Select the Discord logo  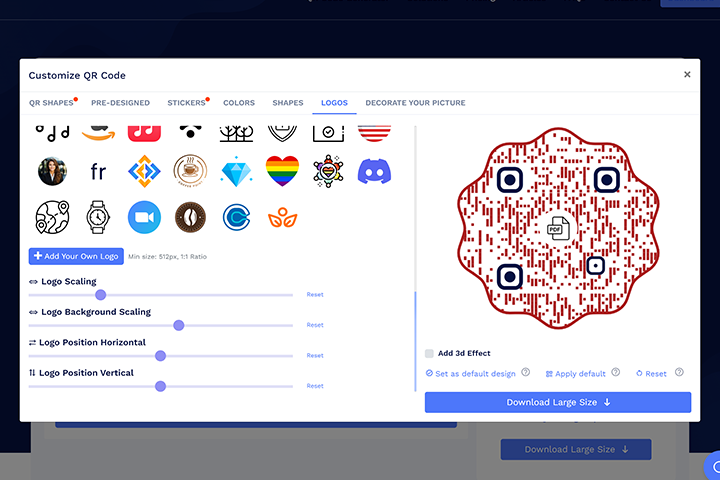click(x=374, y=172)
